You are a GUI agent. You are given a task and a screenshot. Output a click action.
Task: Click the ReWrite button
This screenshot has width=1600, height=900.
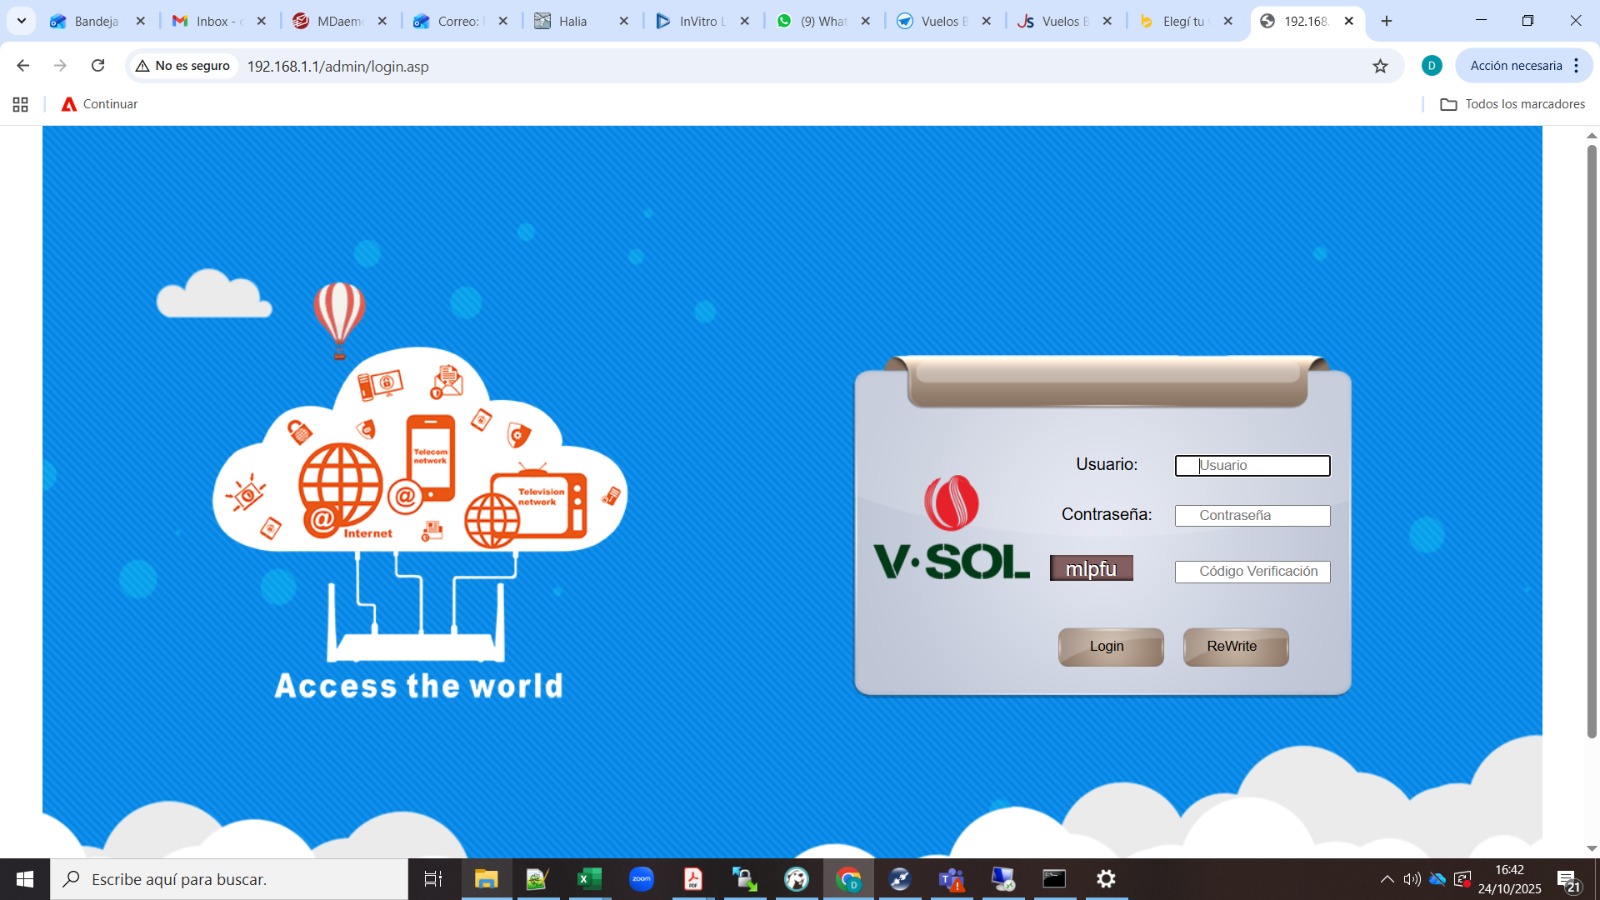click(x=1235, y=647)
